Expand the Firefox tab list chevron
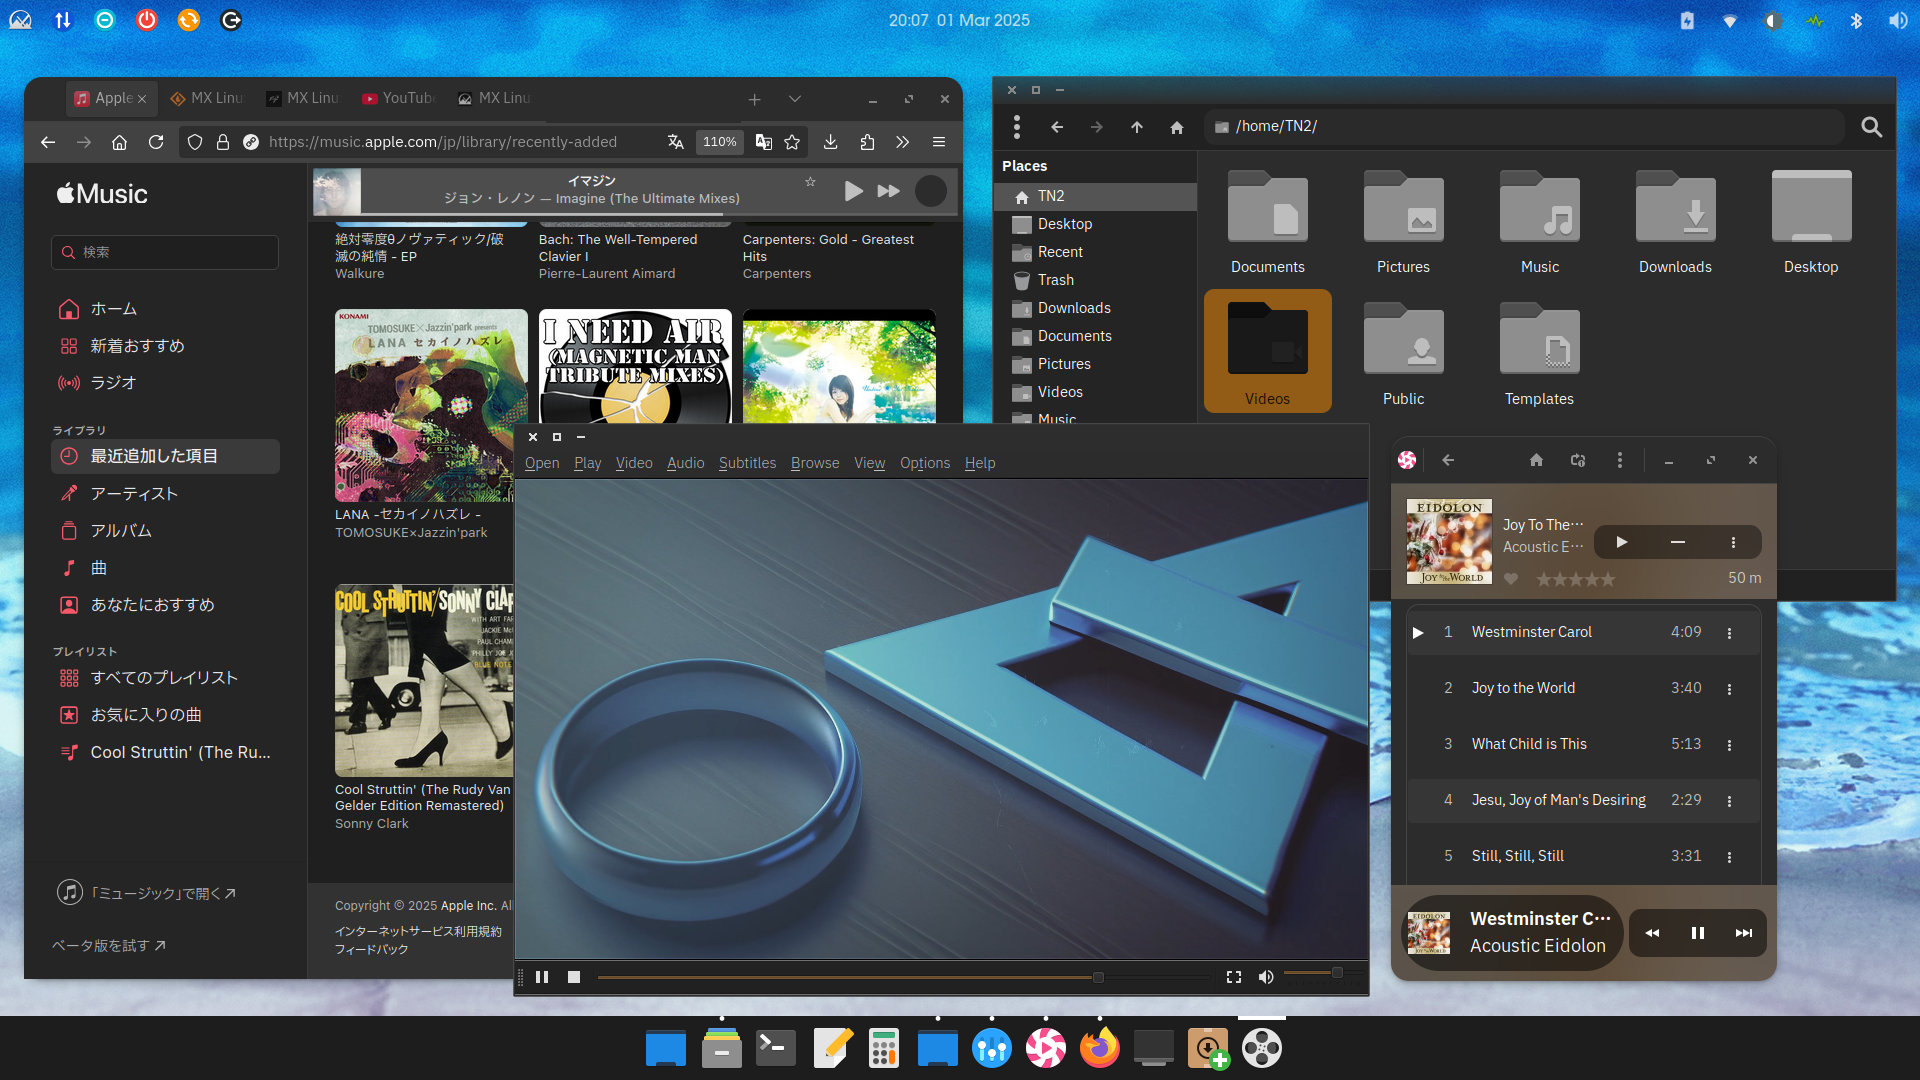The image size is (1920, 1080). (794, 99)
